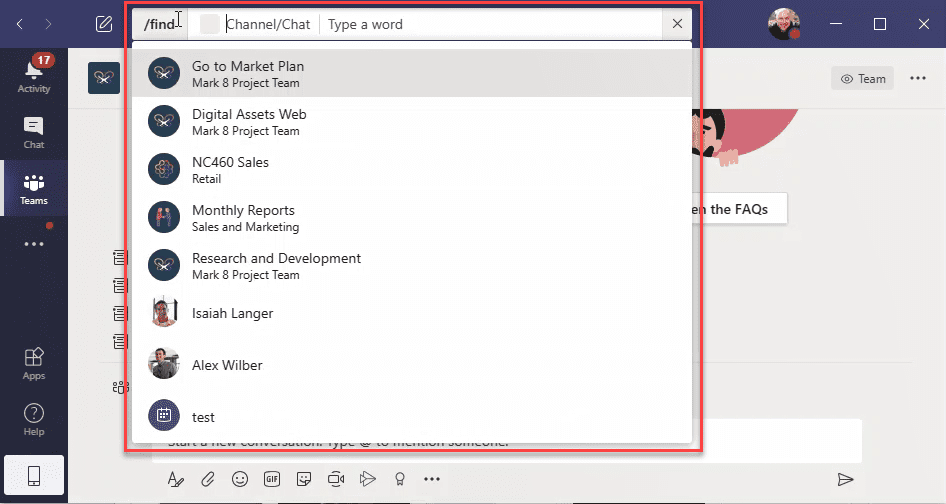Click the Channel/Chat search input field
946x504 pixels.
tap(268, 24)
